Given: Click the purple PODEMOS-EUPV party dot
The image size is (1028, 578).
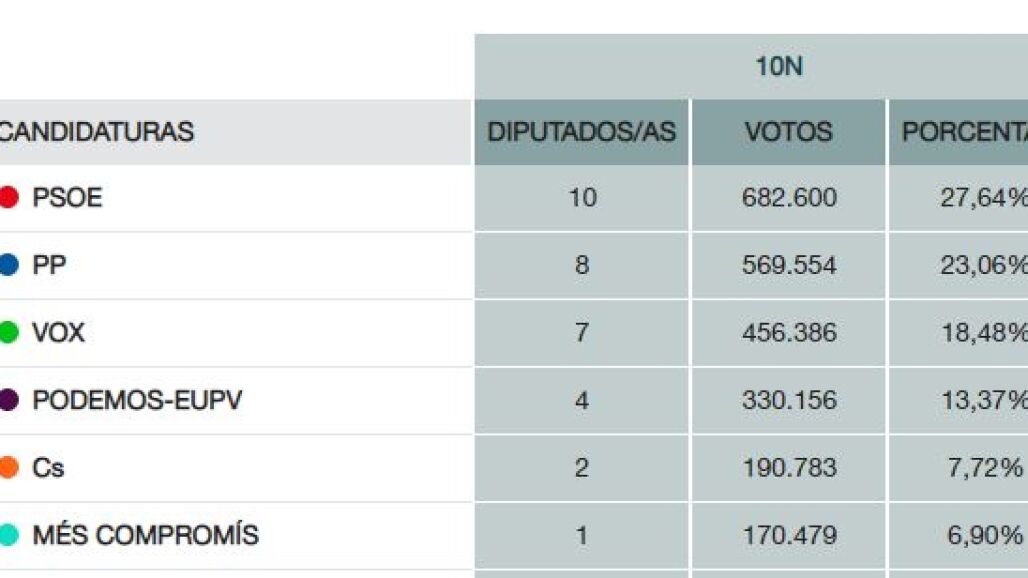Looking at the screenshot, I should click(x=9, y=400).
